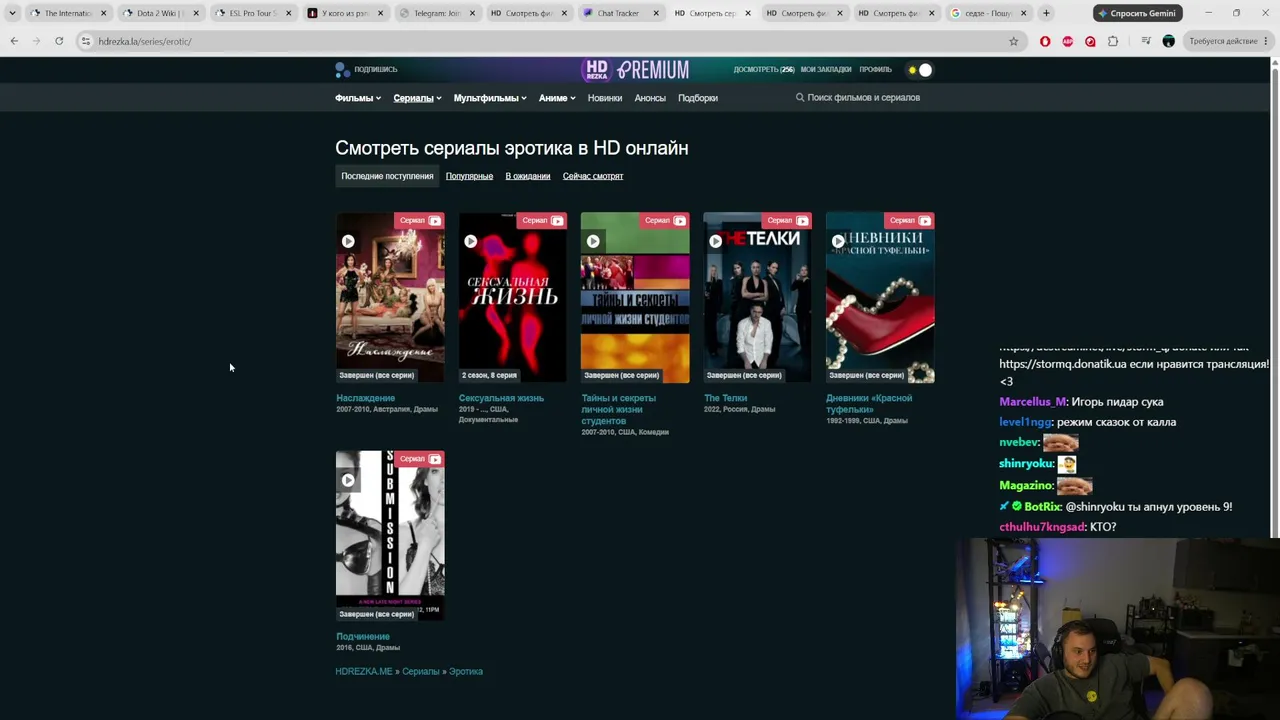Viewport: 1280px width, 720px height.
Task: Open the Сексуальная жизнь poster thumbnail
Action: [x=512, y=297]
